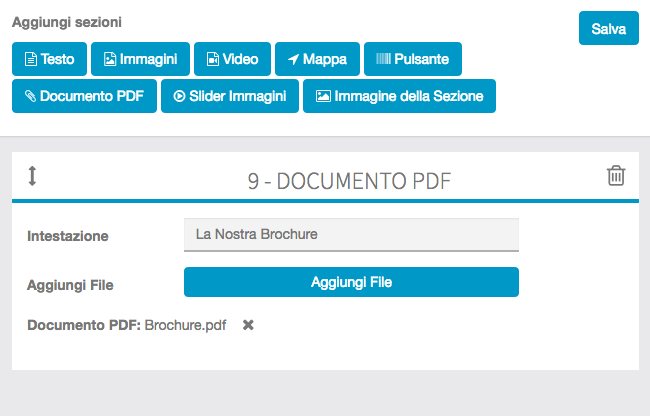Click the Immagini picture icon
650x416 pixels.
click(110, 59)
